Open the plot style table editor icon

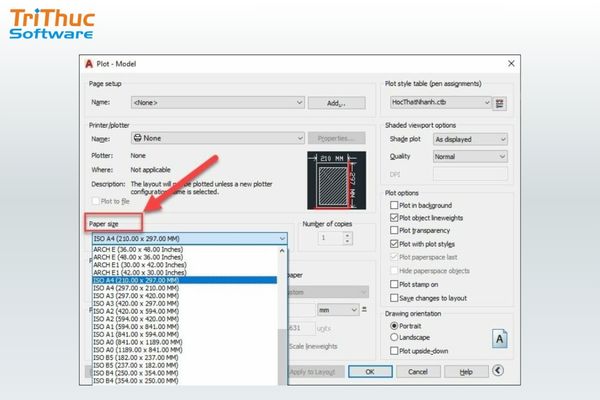point(499,103)
